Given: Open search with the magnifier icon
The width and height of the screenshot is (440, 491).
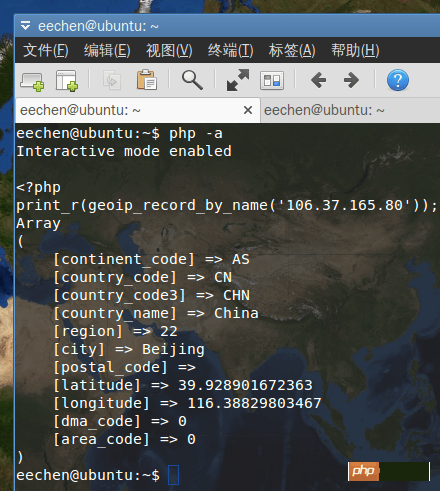Looking at the screenshot, I should [x=192, y=80].
